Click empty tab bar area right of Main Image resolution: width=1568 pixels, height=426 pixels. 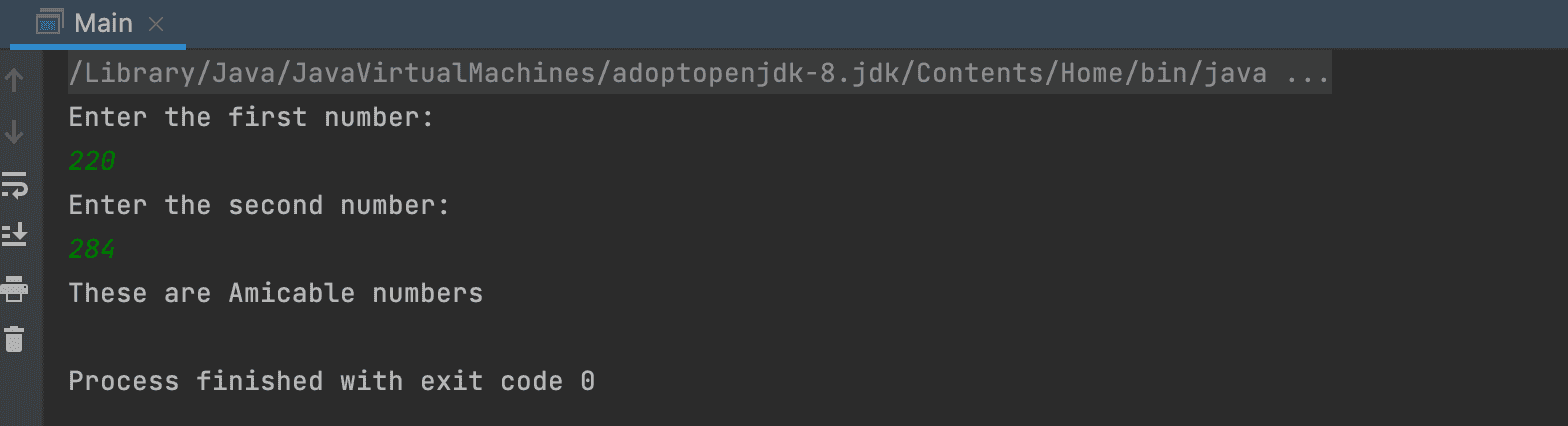point(800,24)
